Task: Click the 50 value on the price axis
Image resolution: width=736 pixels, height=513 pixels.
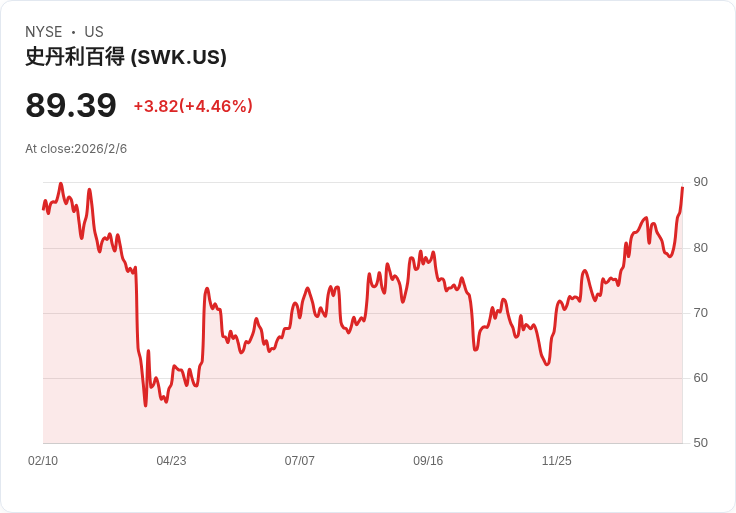Action: [701, 442]
